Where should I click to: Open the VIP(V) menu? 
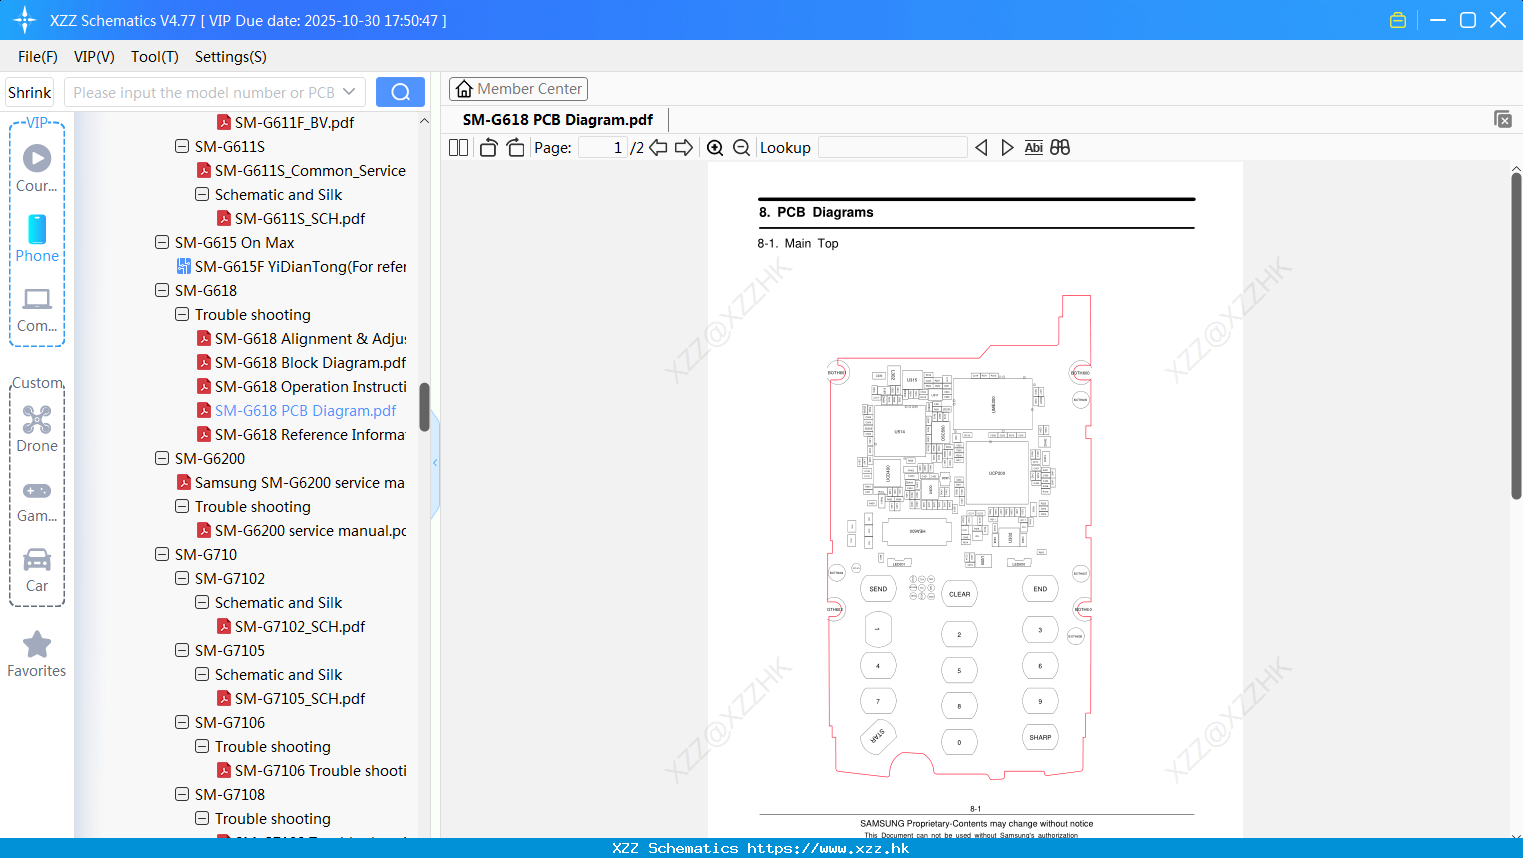[94, 57]
